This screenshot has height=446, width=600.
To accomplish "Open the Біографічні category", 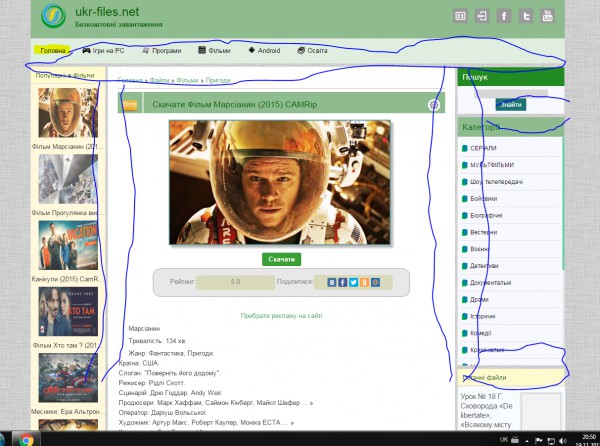I will (x=486, y=215).
